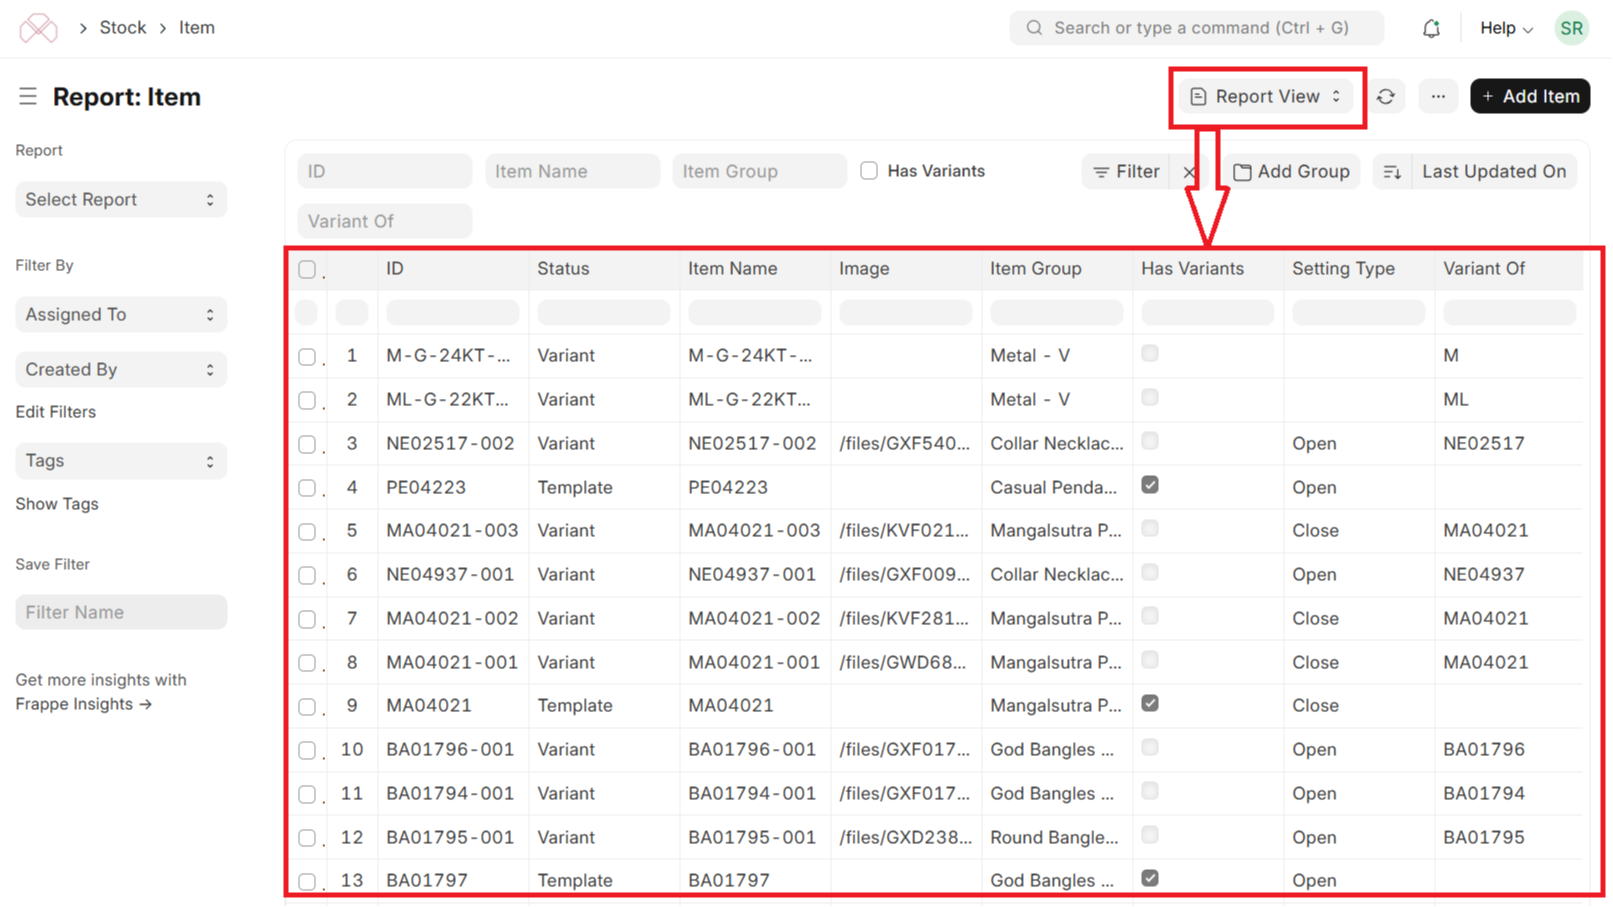Open the Report View switcher dropdown
The image size is (1613, 907).
[x=1265, y=96]
